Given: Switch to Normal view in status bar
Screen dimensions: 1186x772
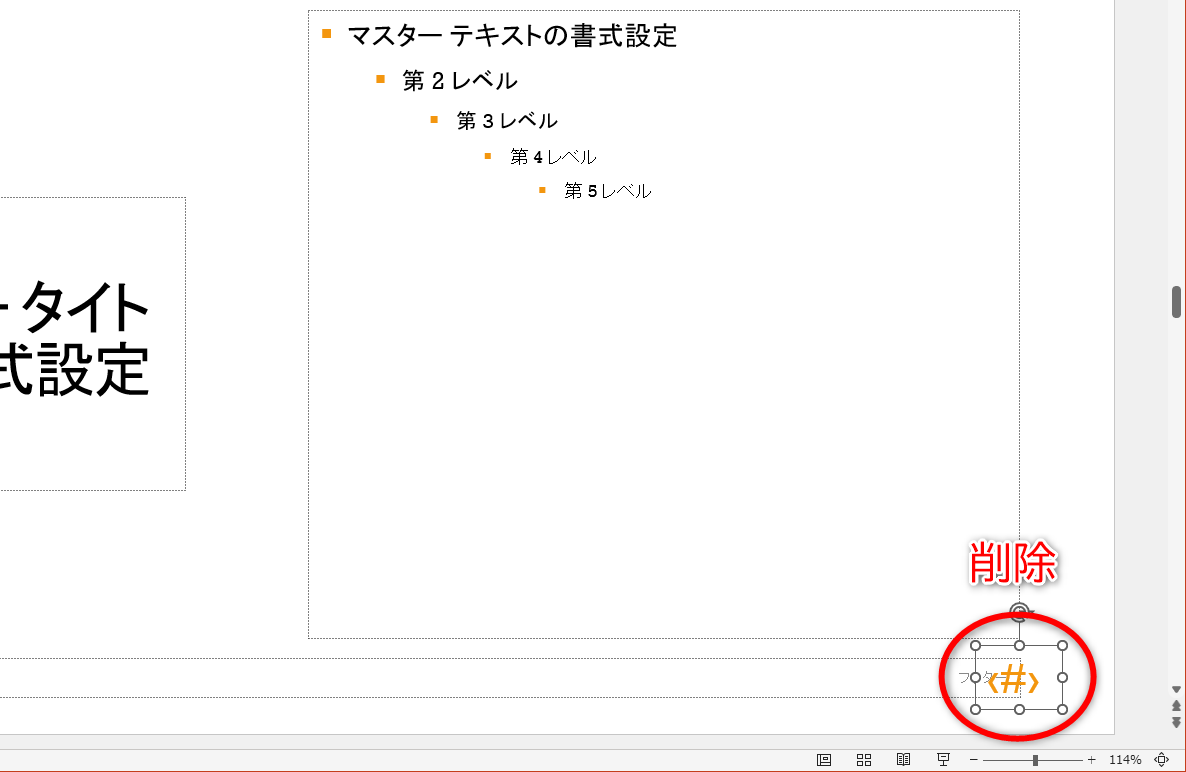Looking at the screenshot, I should pyautogui.click(x=824, y=760).
